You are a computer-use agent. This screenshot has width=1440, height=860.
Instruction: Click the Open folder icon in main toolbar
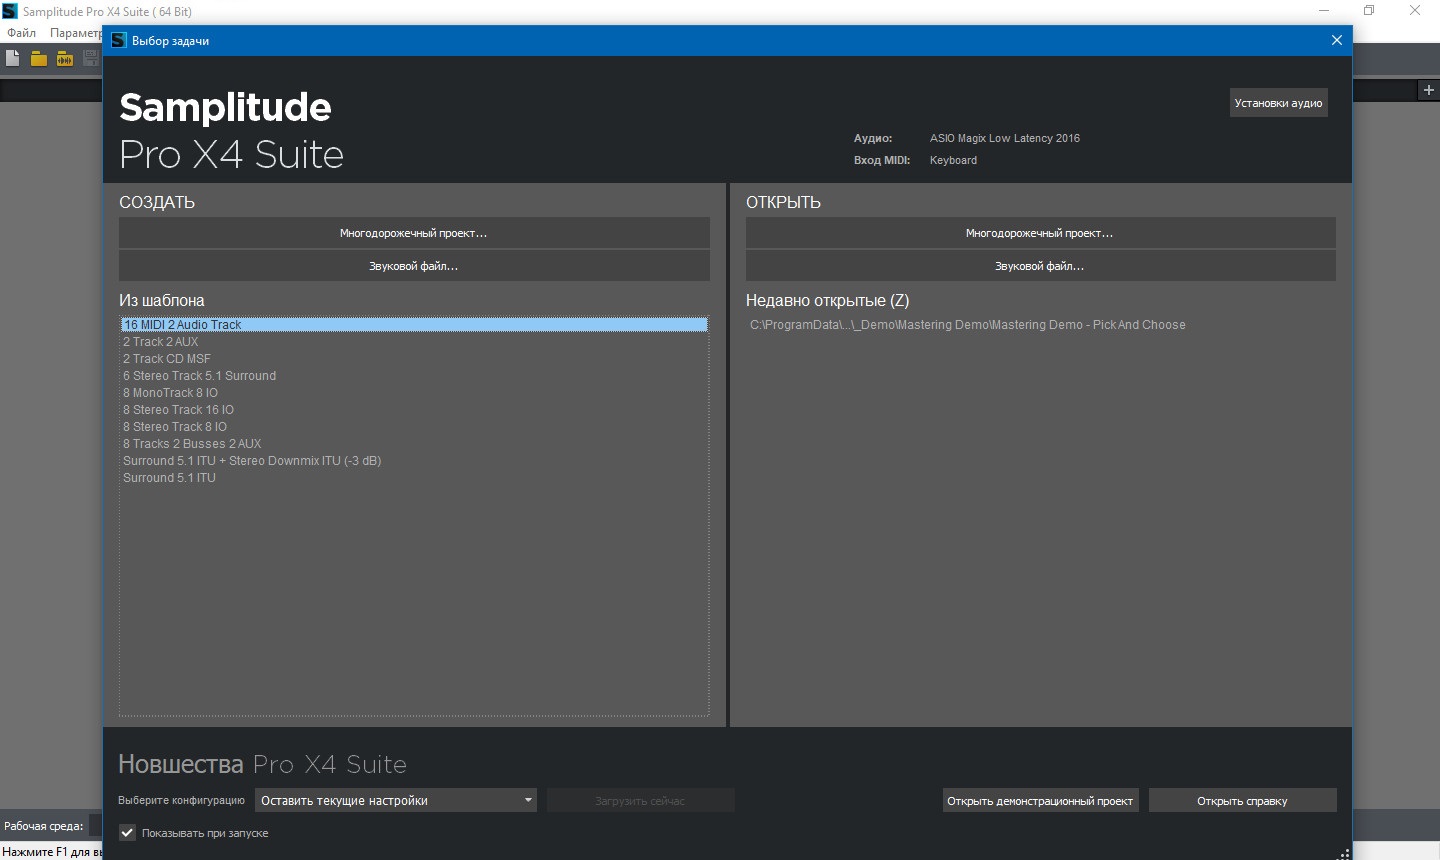click(39, 59)
